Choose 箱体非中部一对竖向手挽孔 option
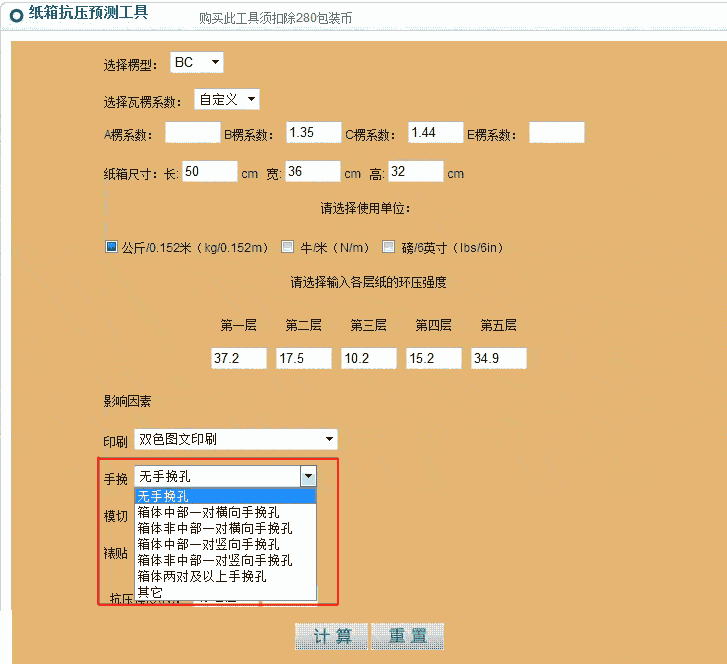Viewport: 727px width, 664px height. click(x=225, y=560)
